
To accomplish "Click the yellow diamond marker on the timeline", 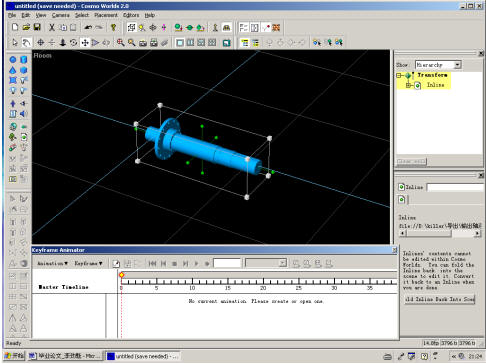I will [122, 275].
